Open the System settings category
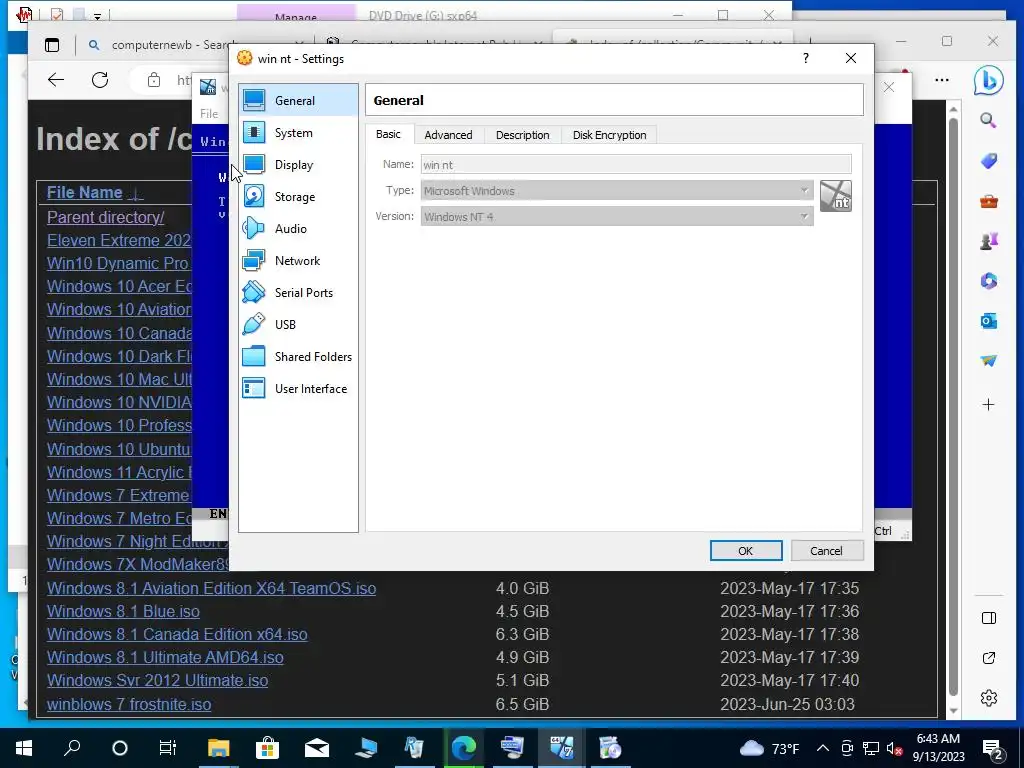 [x=298, y=133]
